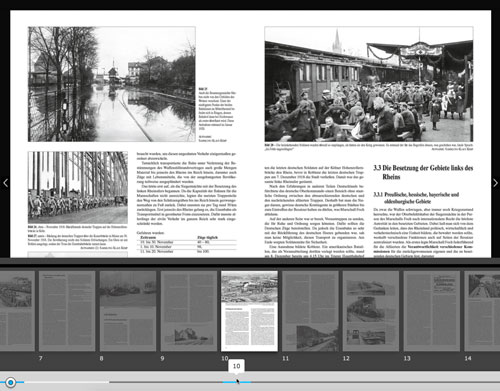
Task: Click page label 13 under thumbnails
Action: coord(407,358)
